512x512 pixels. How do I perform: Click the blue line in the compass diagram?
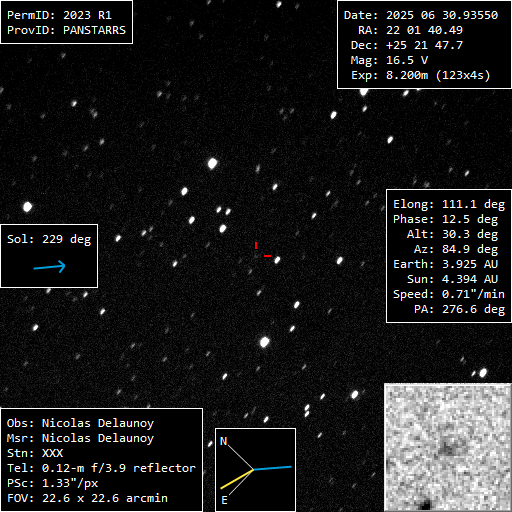[273, 468]
